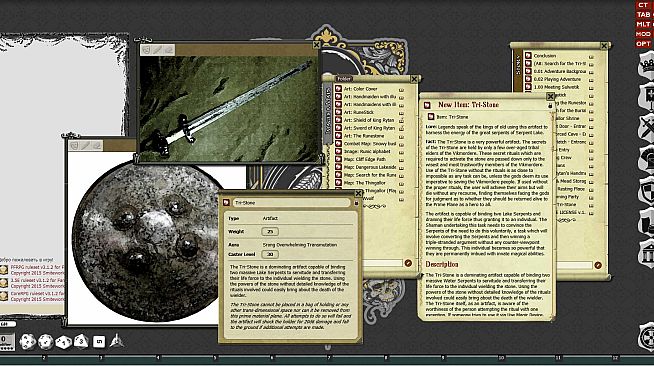Open Art: The Runestone image entry

click(364, 136)
